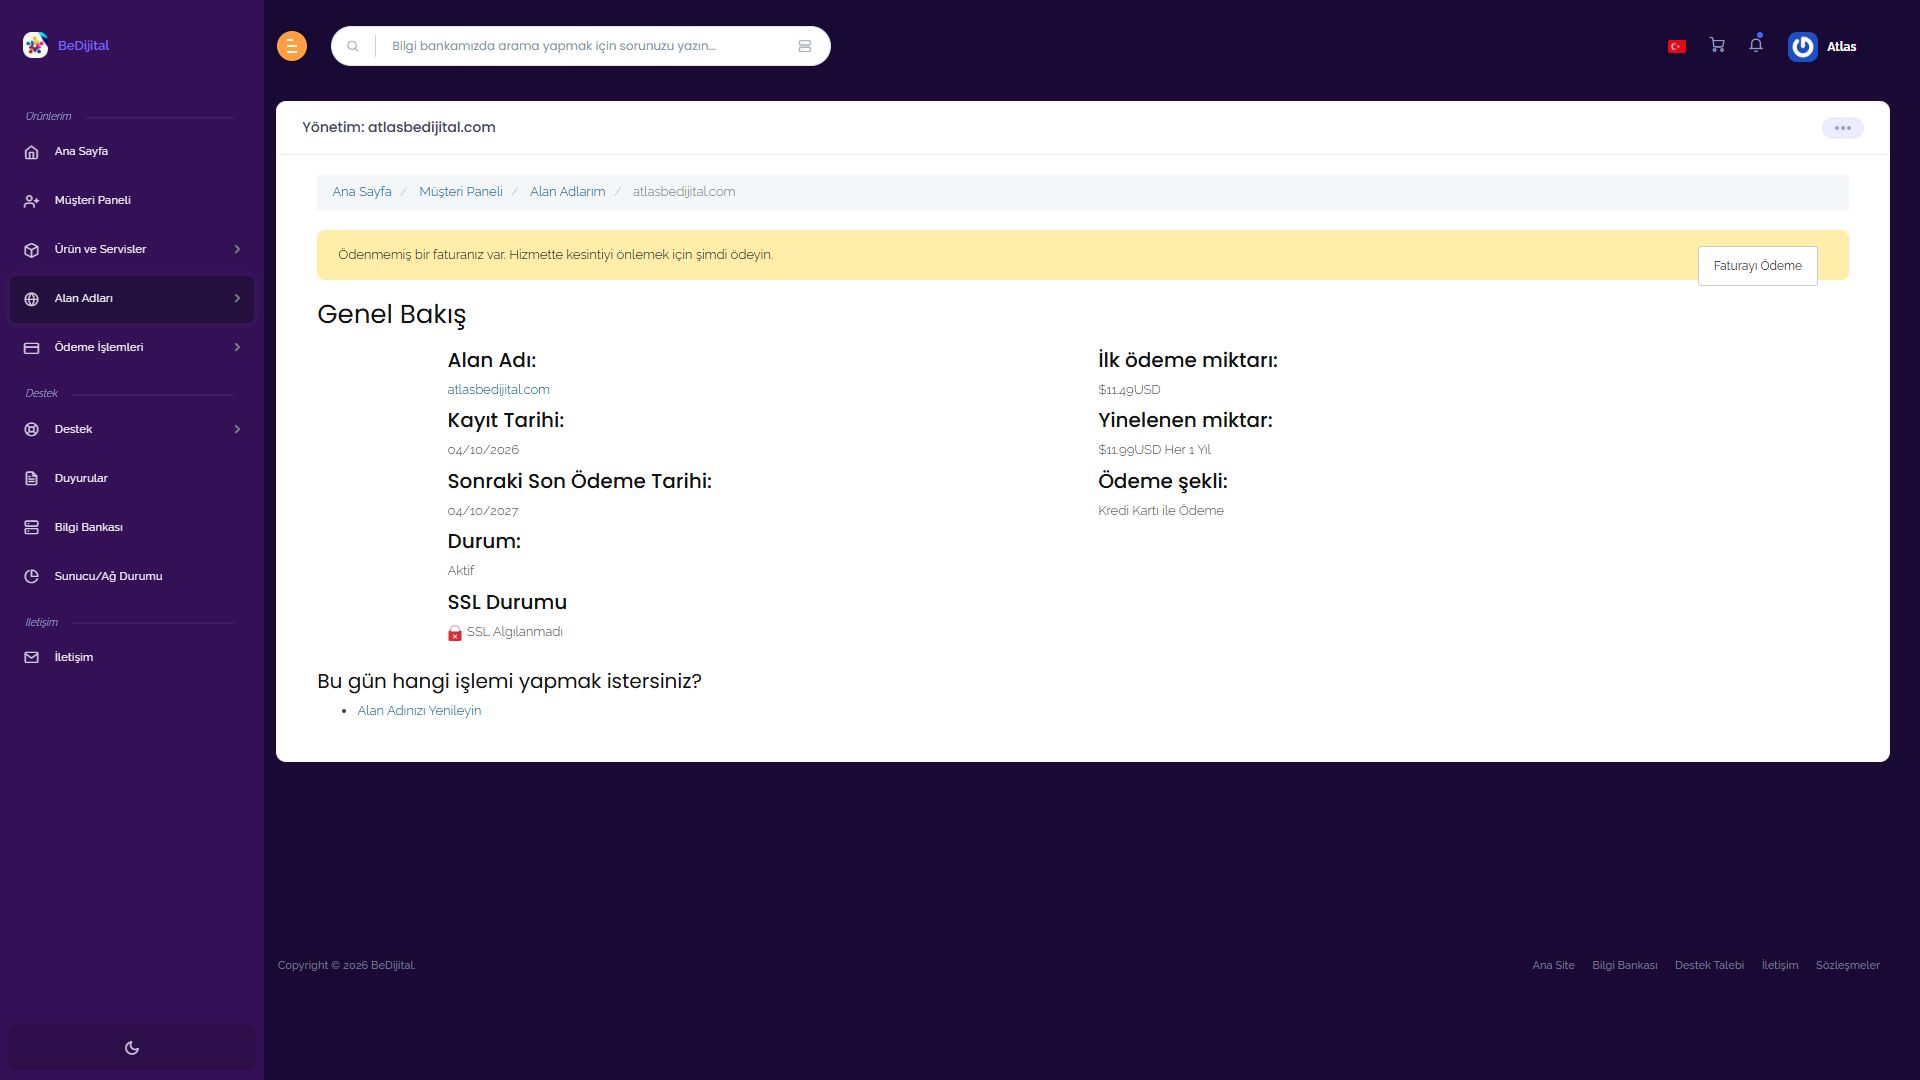Image resolution: width=1920 pixels, height=1080 pixels.
Task: Click the Alan Adınızı Yenileyin link
Action: (x=419, y=711)
